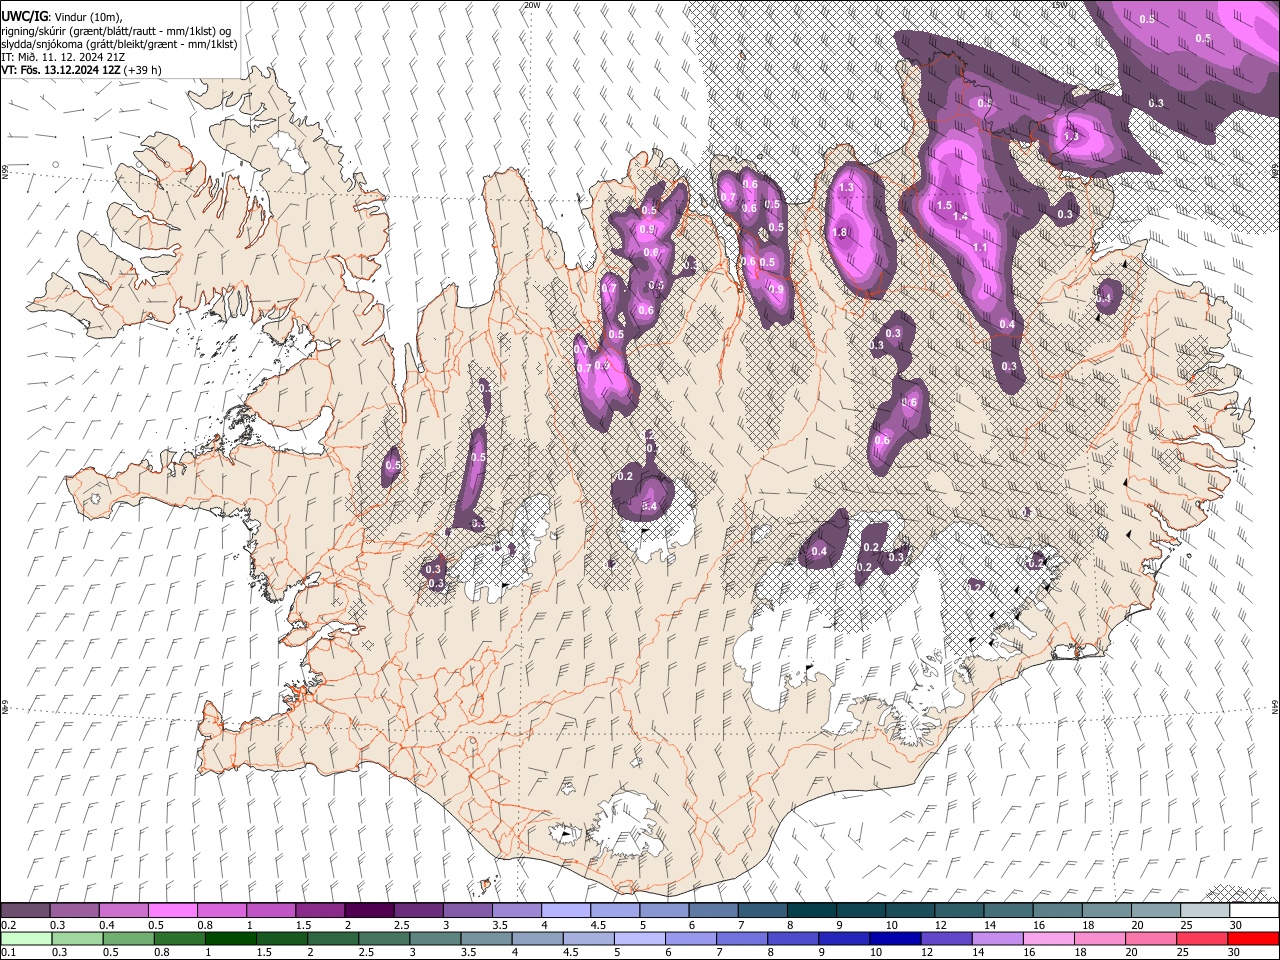Click the 'VT: Fös. 13.12.2024 12Z' valid time

click(63, 70)
